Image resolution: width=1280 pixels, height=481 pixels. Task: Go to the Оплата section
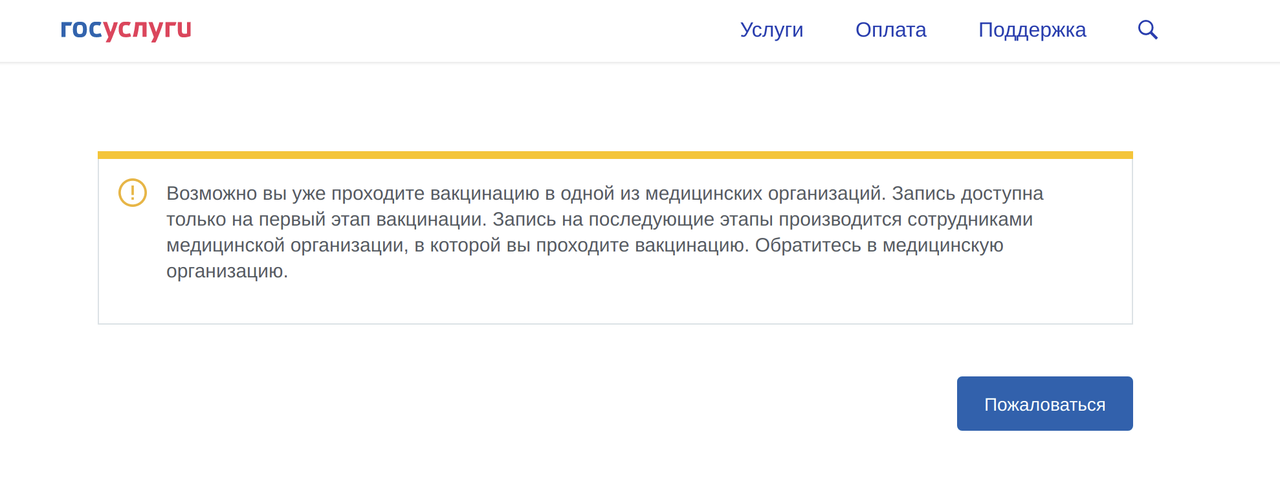[891, 30]
